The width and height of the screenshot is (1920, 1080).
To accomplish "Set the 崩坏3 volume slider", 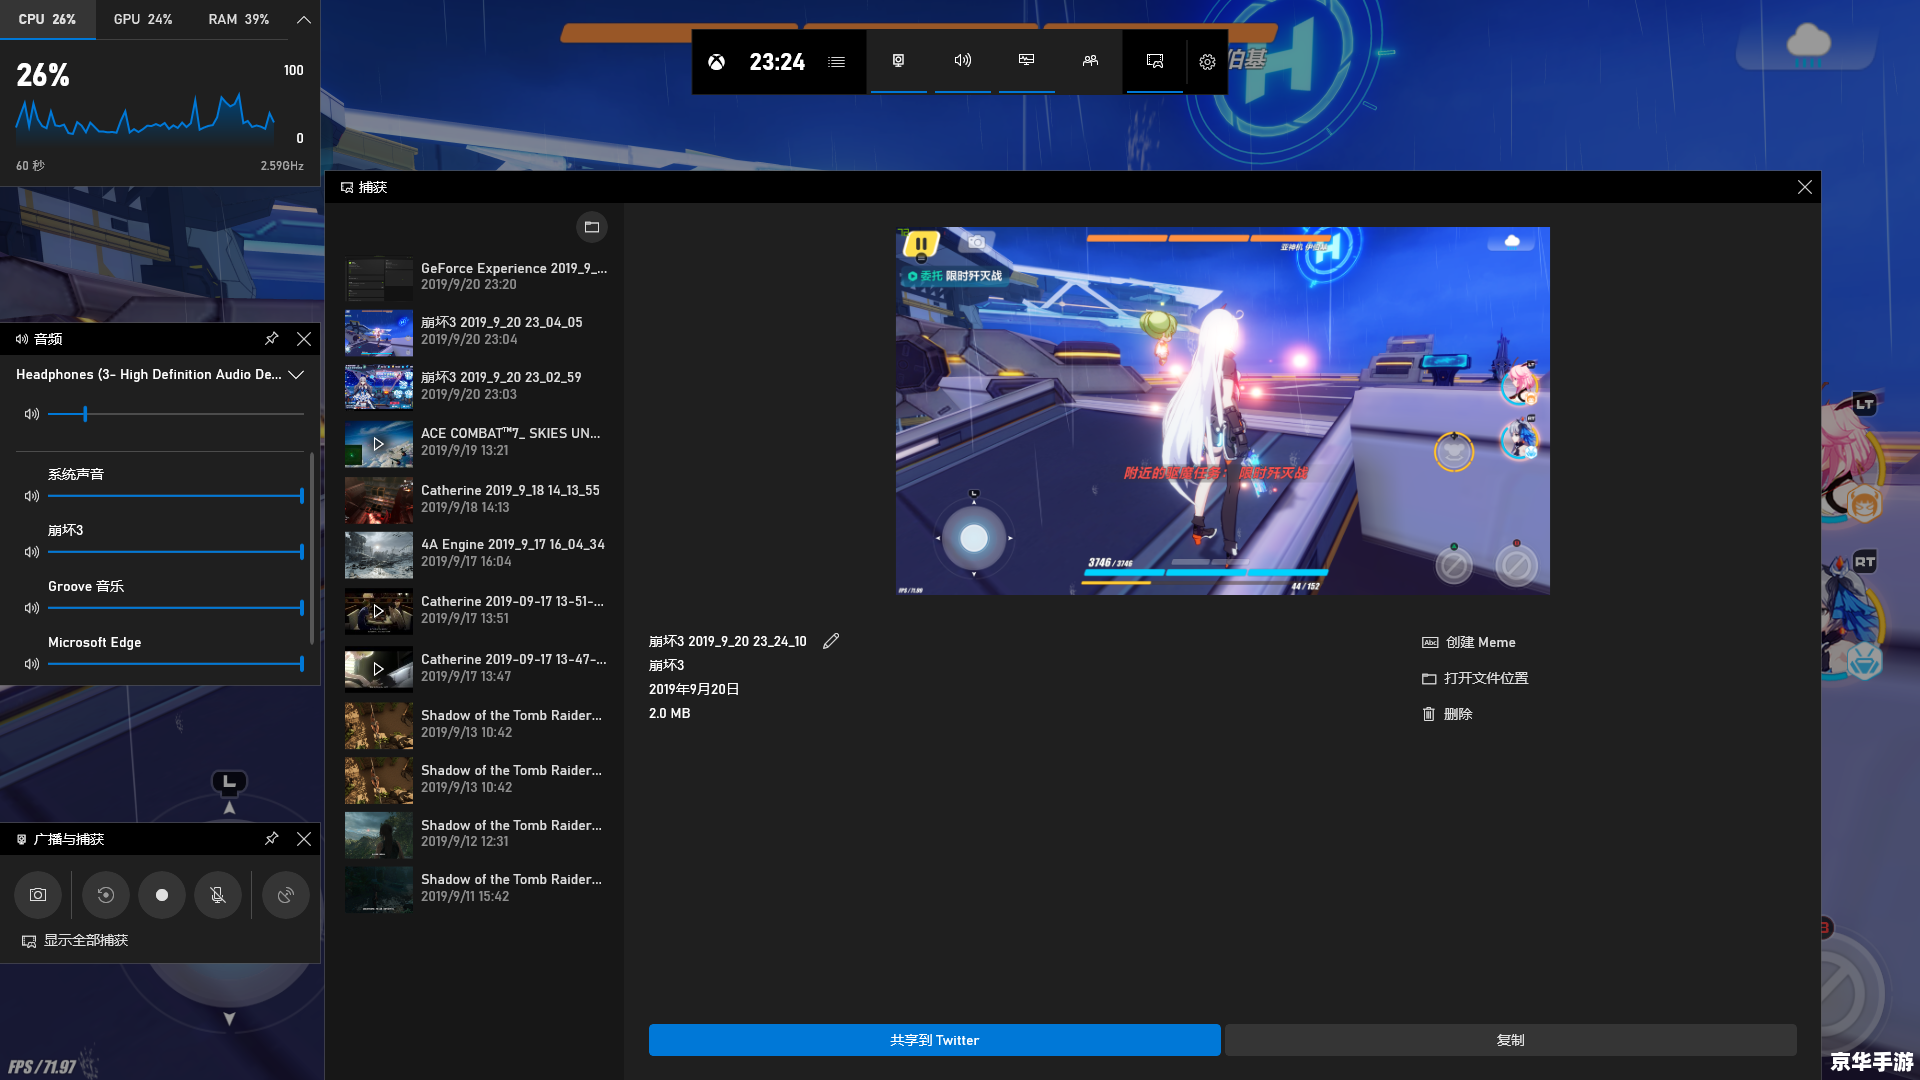I will coord(176,552).
